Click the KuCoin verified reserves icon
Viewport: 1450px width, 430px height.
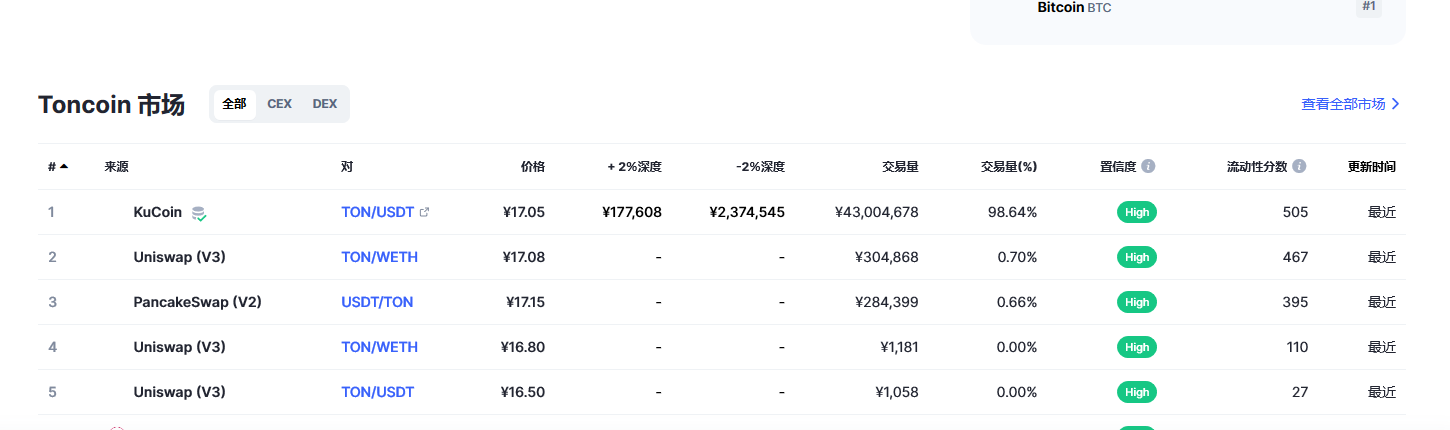200,213
